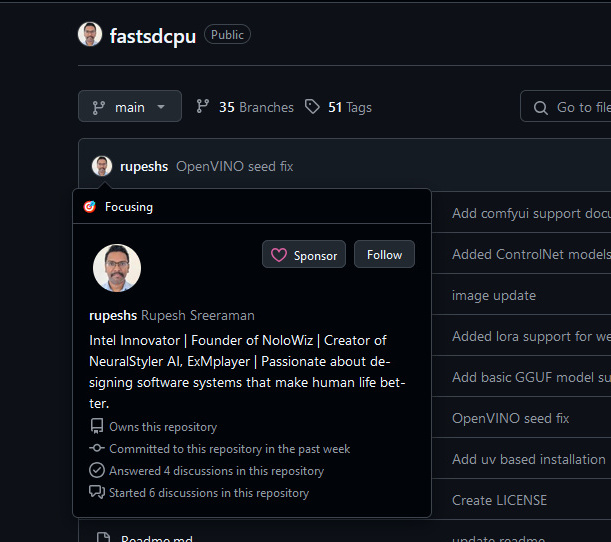Open commit Added lora support
Image resolution: width=611 pixels, height=542 pixels.
[531, 336]
